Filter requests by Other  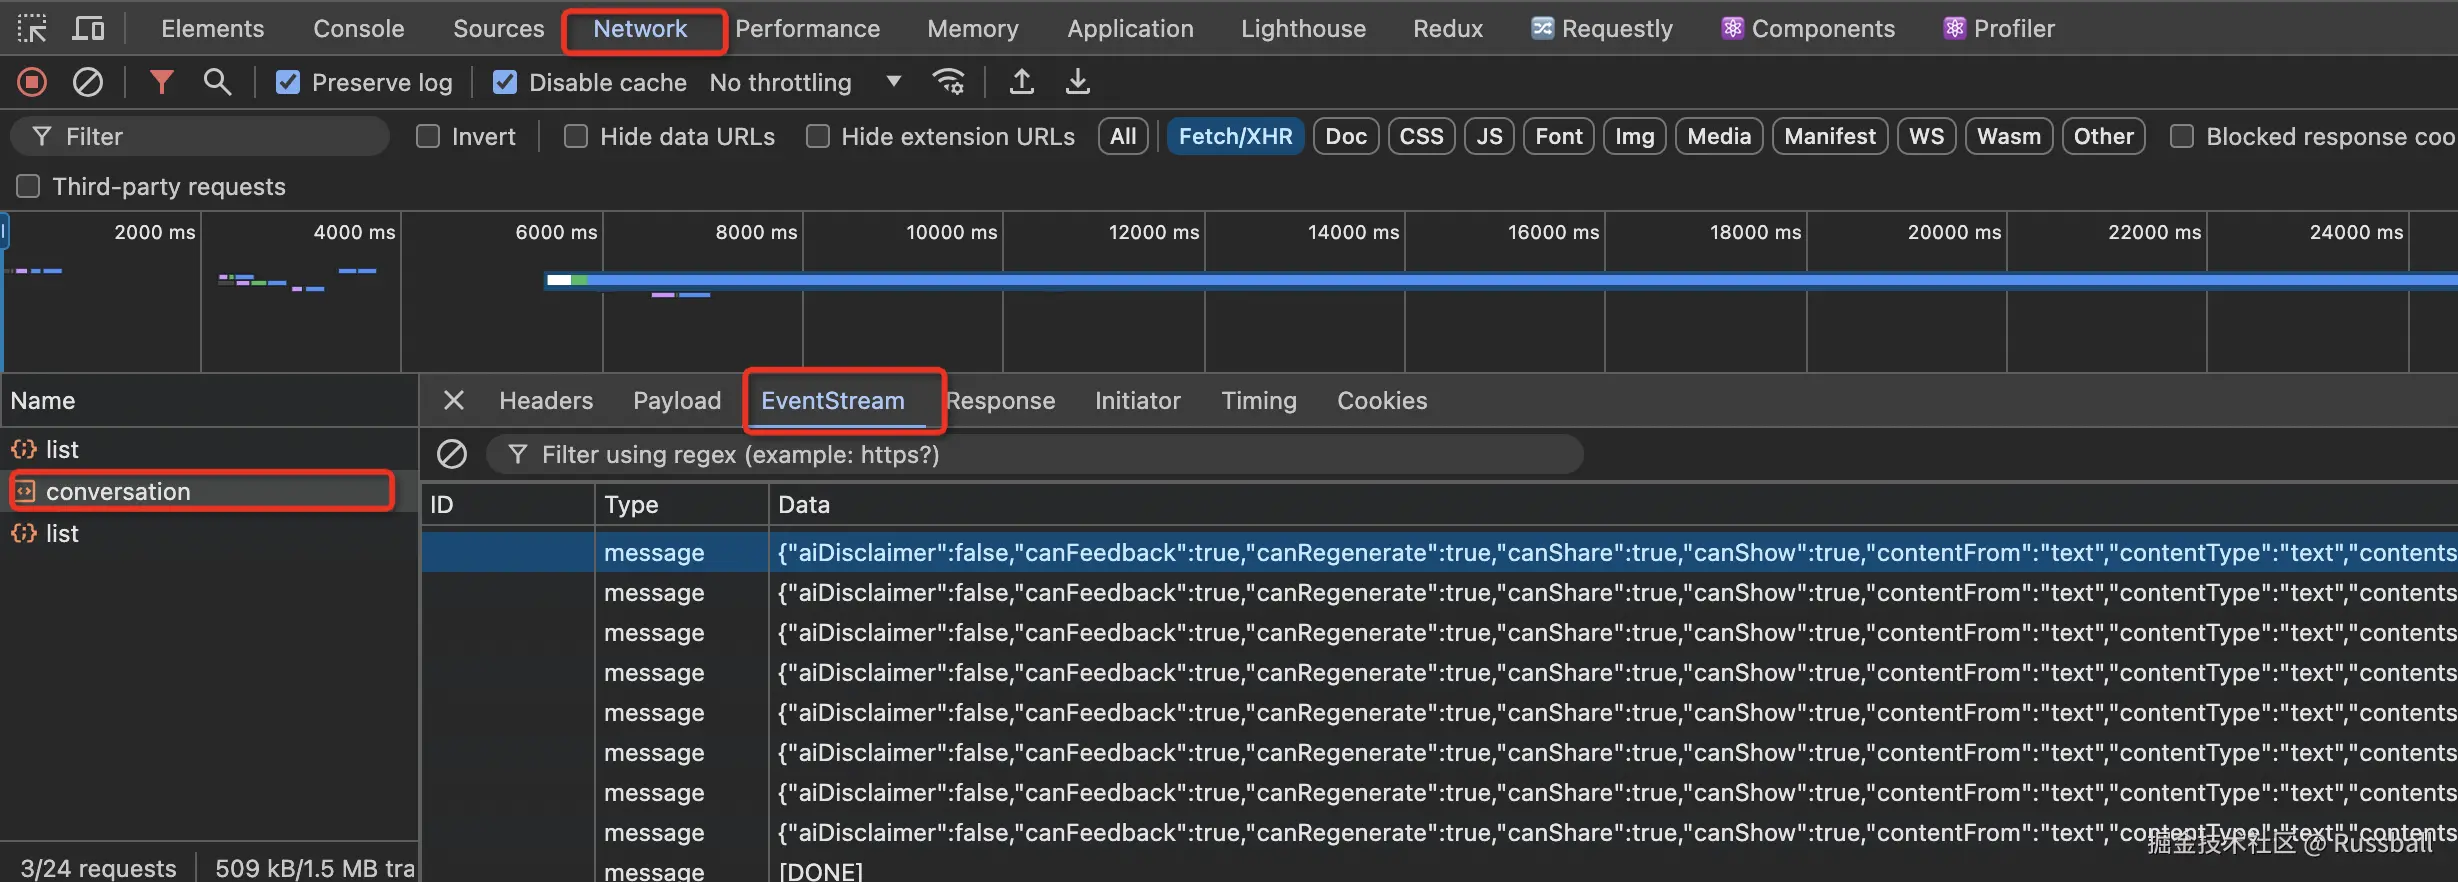[x=2103, y=136]
